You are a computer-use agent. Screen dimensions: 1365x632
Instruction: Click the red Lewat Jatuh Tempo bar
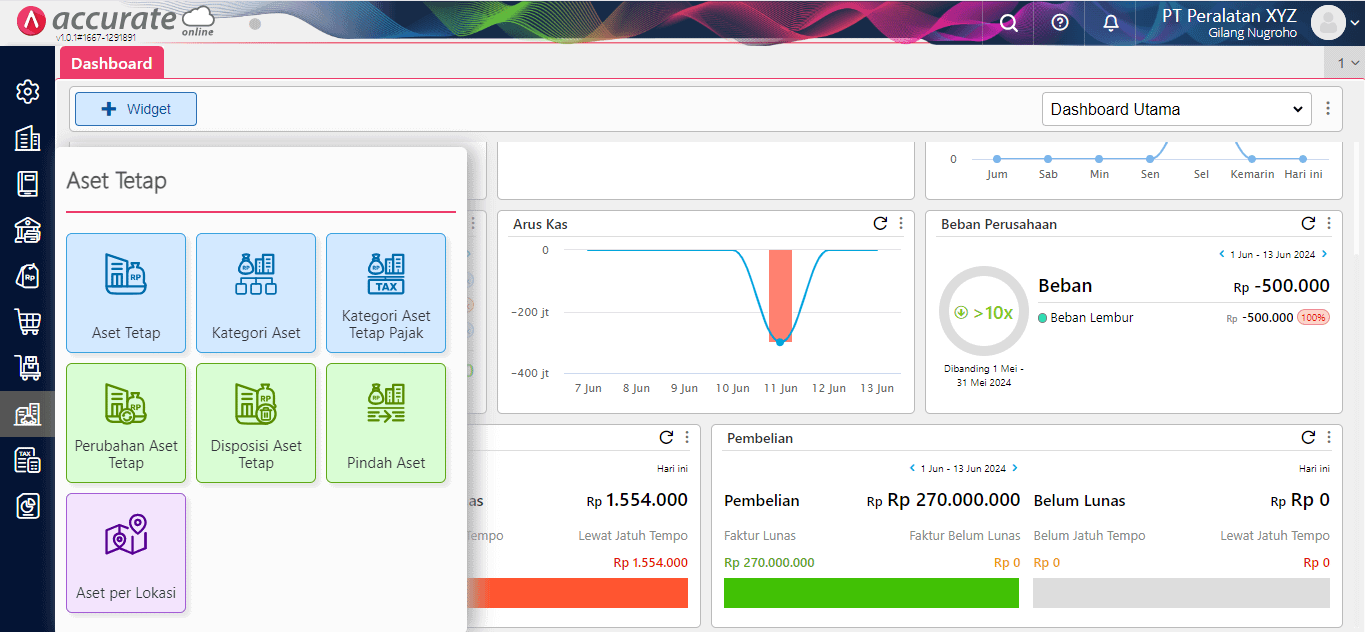coord(578,593)
